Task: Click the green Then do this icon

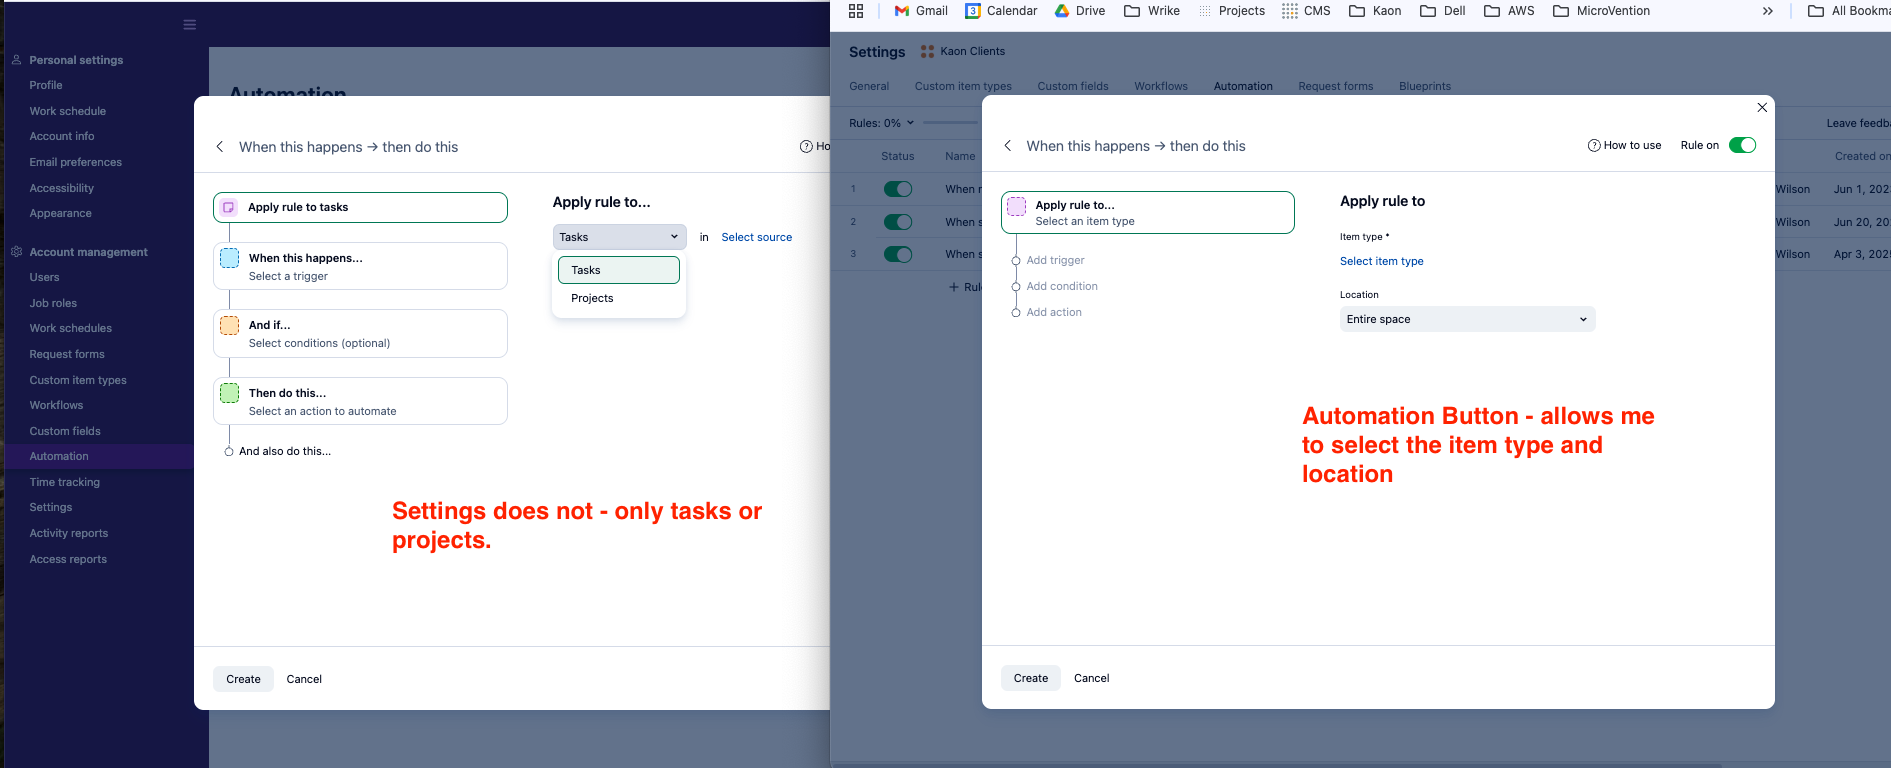Action: pyautogui.click(x=229, y=393)
